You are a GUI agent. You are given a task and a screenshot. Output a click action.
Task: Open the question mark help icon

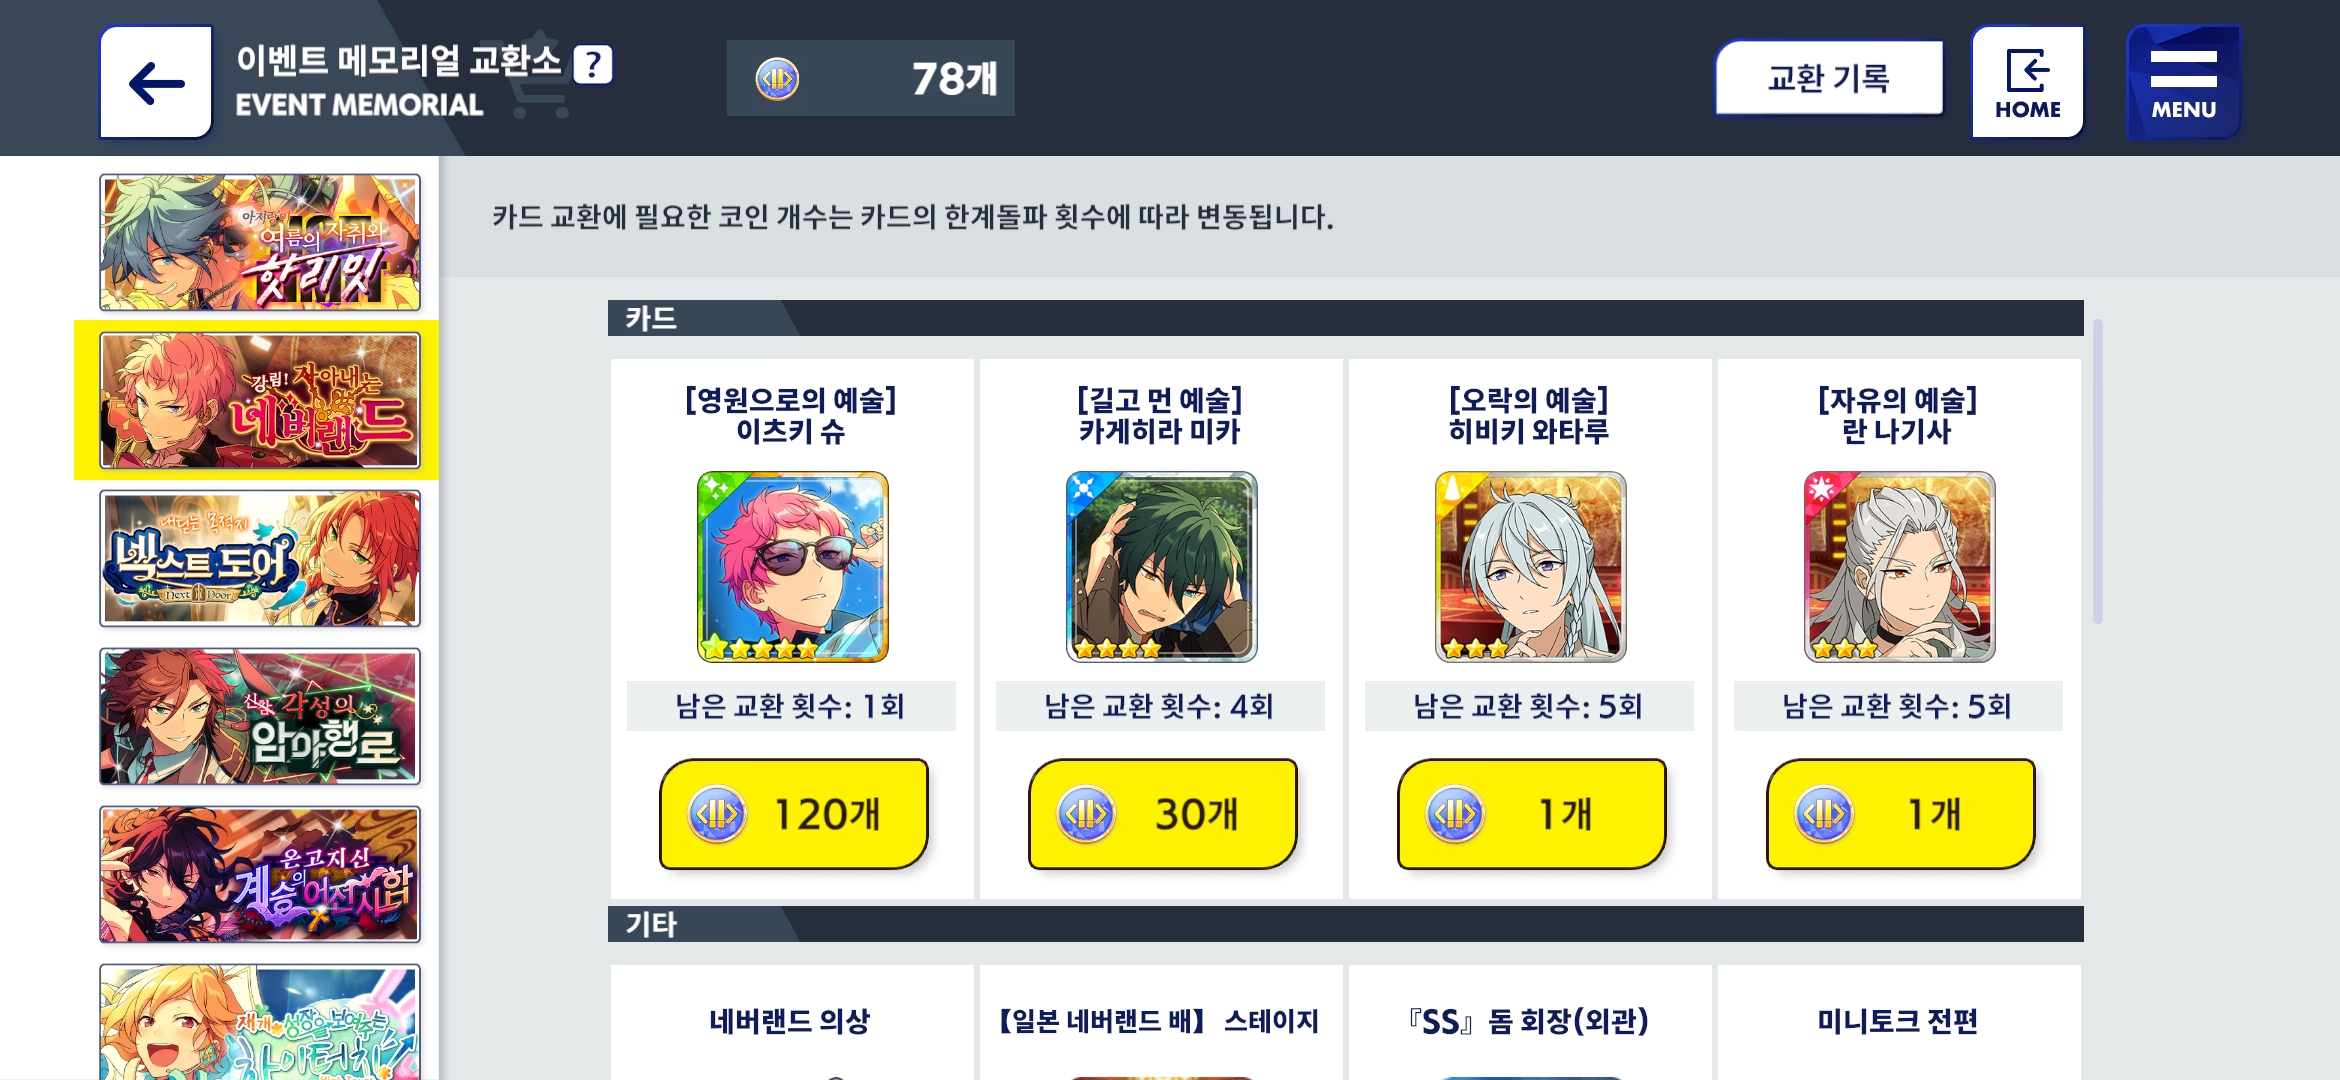(x=593, y=66)
